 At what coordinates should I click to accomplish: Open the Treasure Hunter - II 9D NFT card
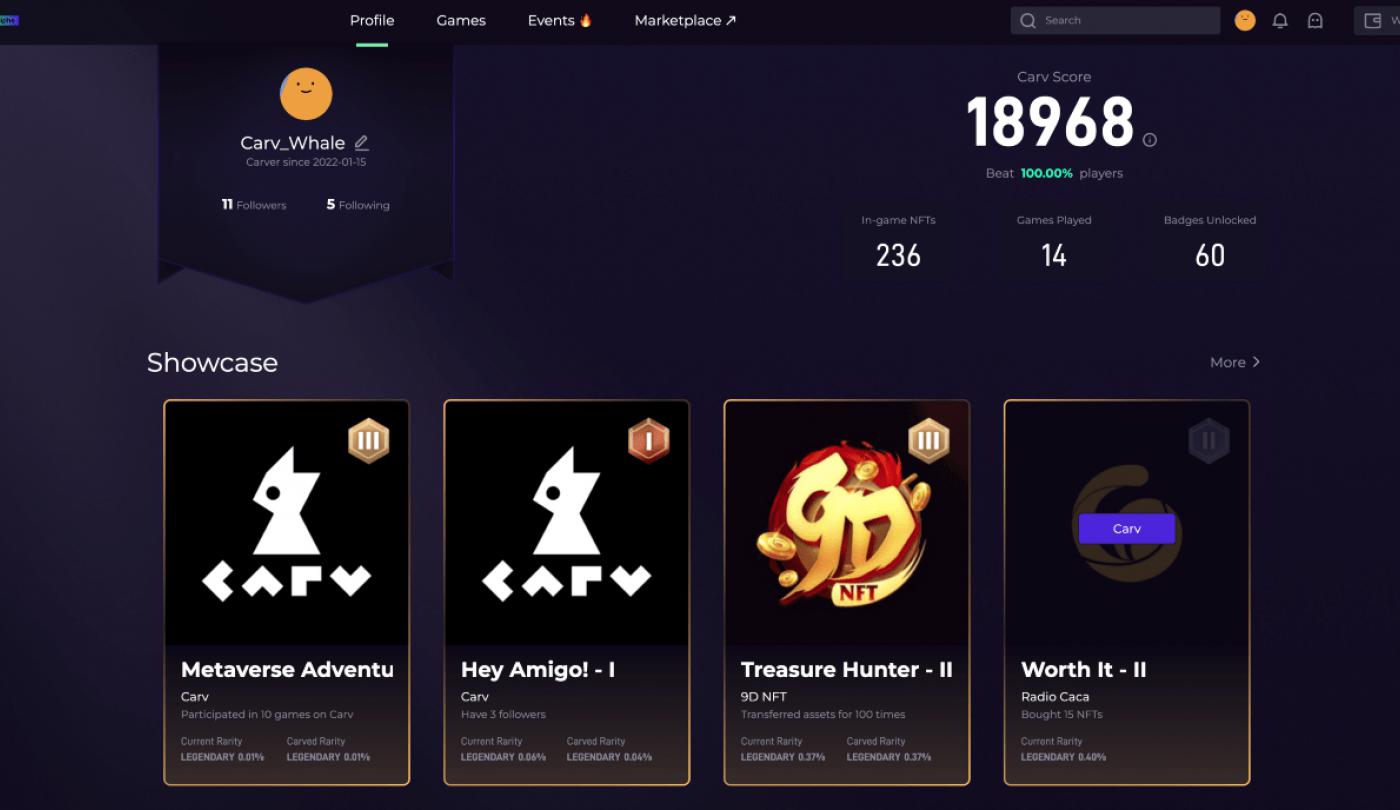pos(847,593)
